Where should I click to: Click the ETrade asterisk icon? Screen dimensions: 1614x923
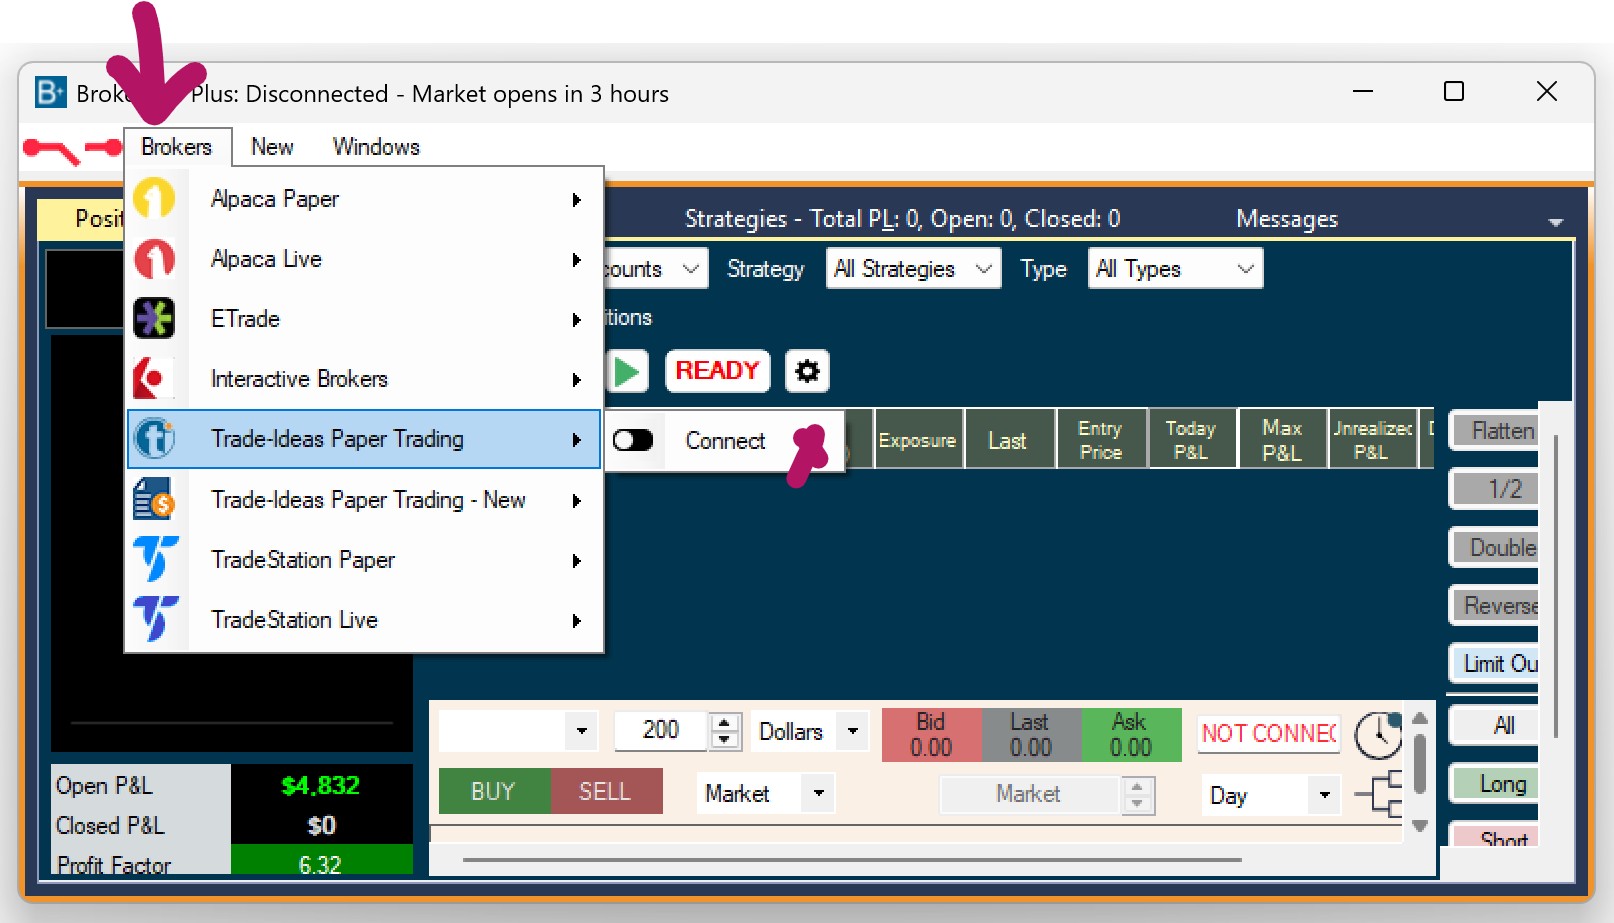(154, 318)
